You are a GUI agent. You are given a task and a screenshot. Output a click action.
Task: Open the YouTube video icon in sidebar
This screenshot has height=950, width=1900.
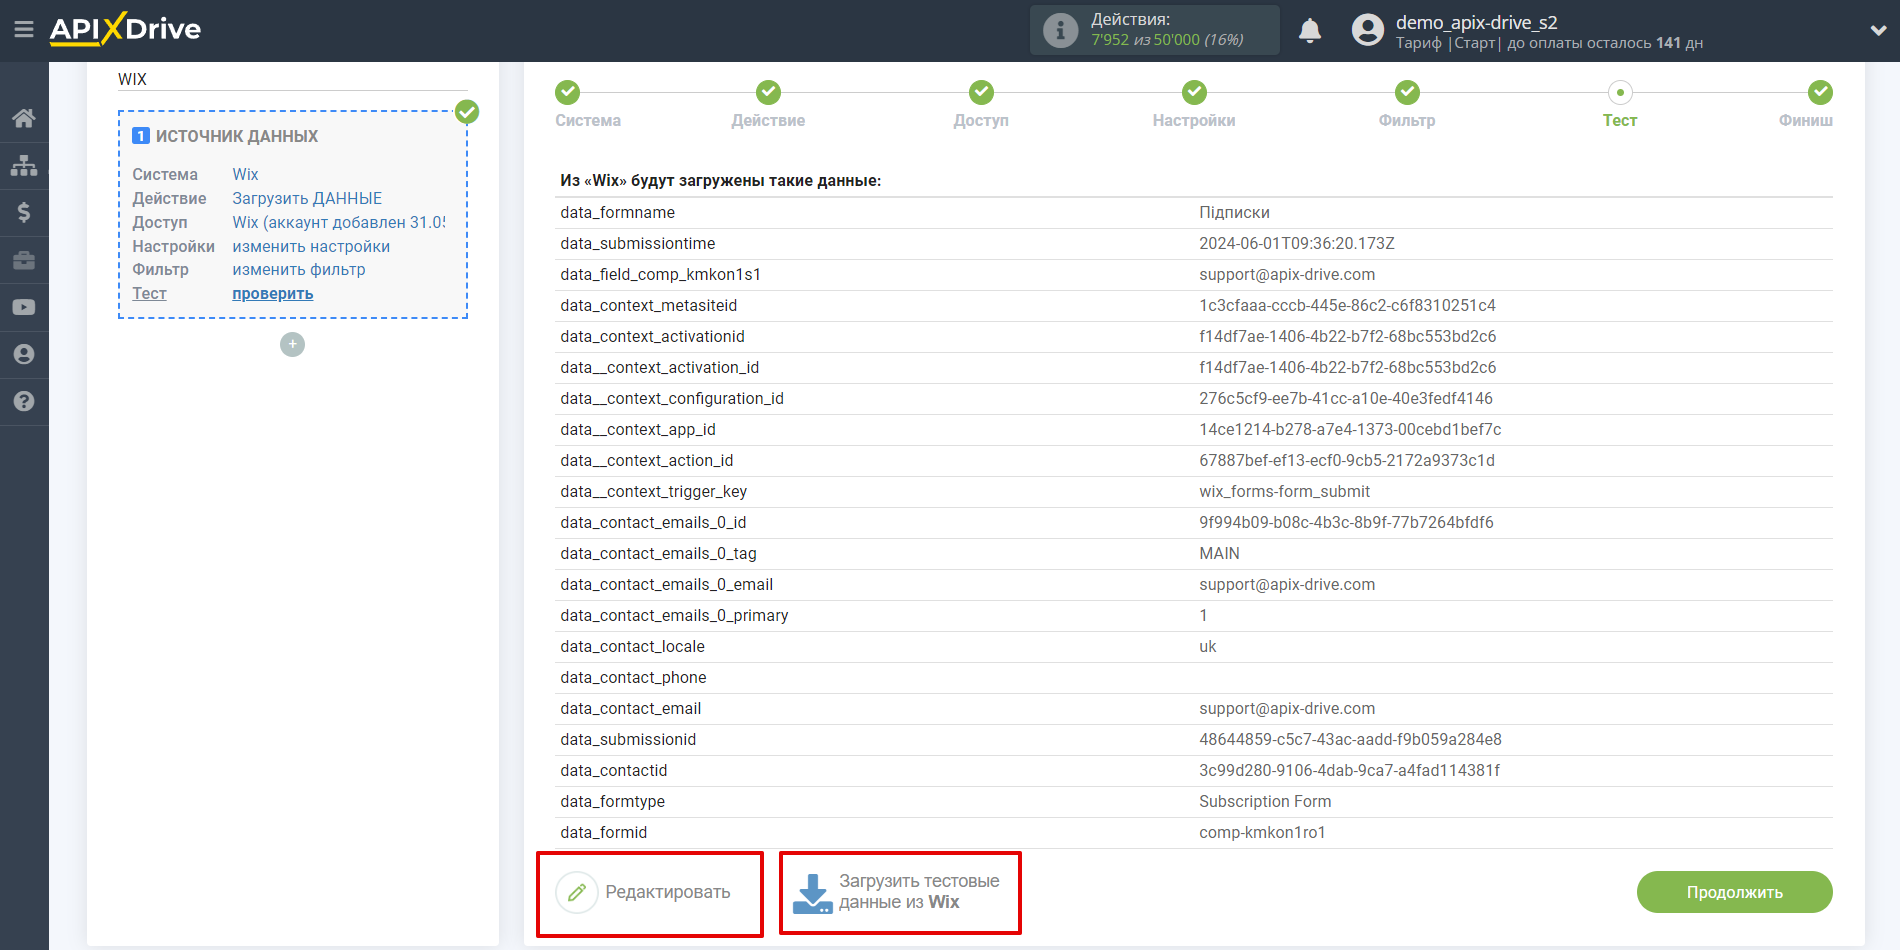coord(24,307)
